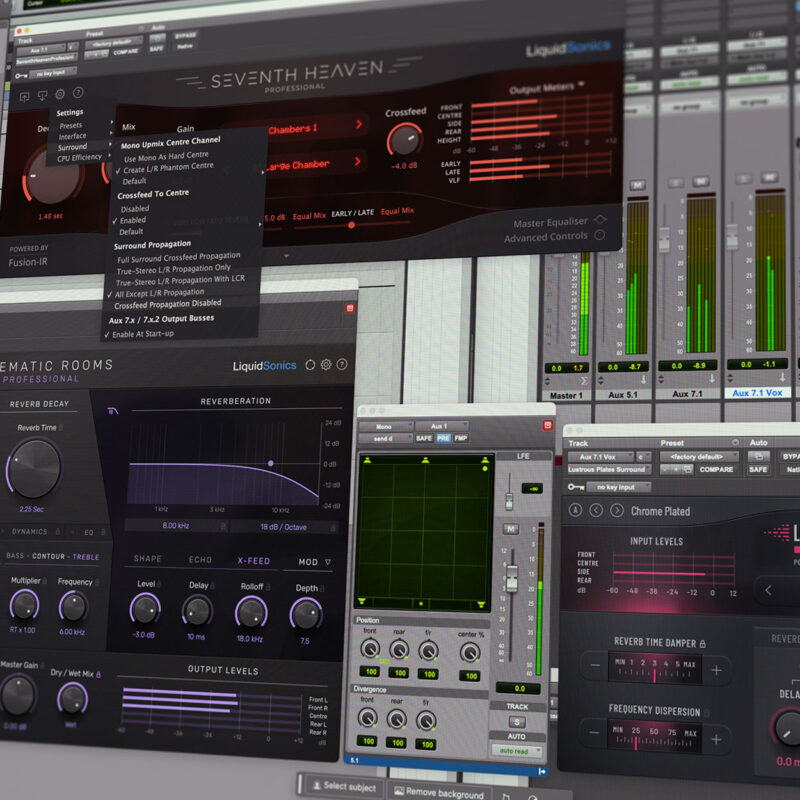
Task: Click Reverb Time knob in Cinematic Rooms
Action: click(x=34, y=468)
